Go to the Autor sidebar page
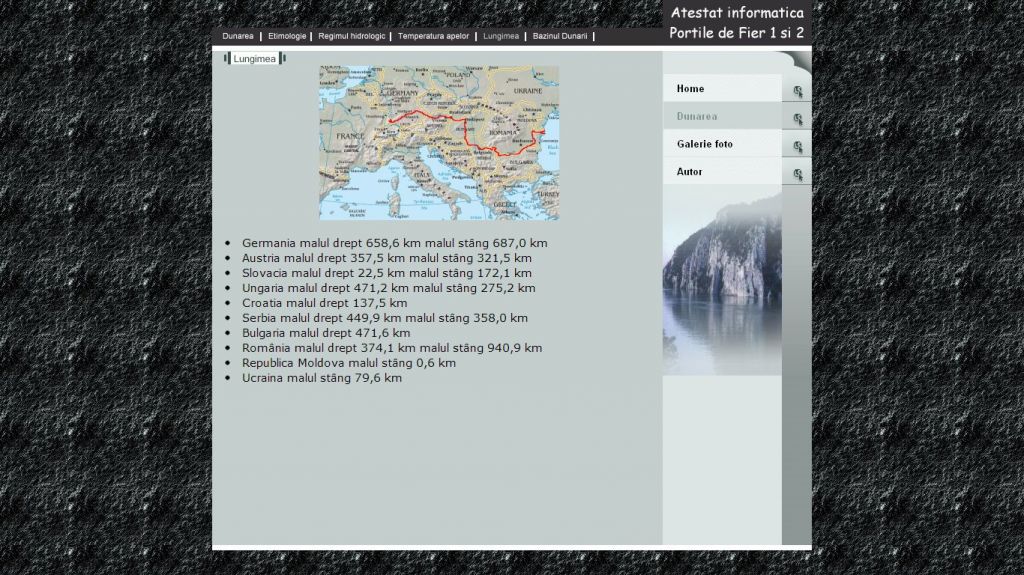This screenshot has height=575, width=1024. (690, 172)
